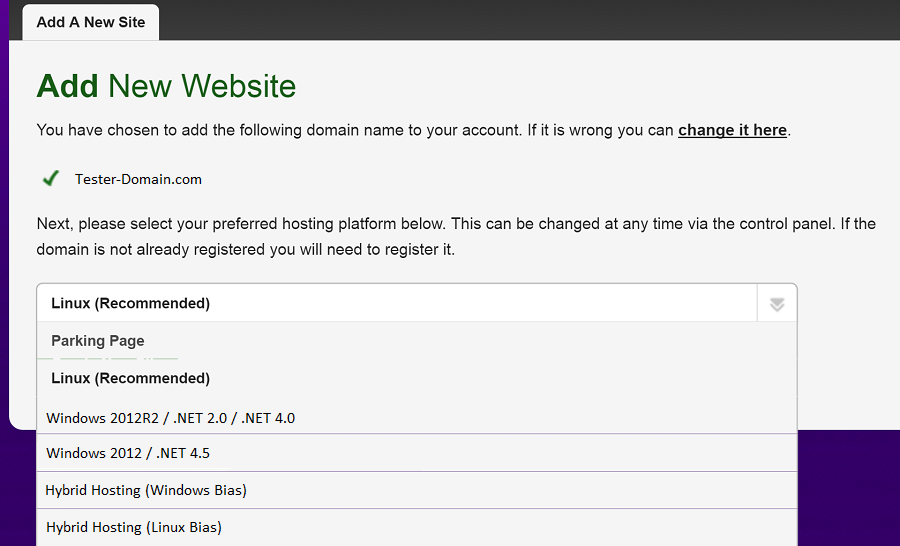
Task: Click the dark header bar beside the tab
Action: (x=528, y=20)
